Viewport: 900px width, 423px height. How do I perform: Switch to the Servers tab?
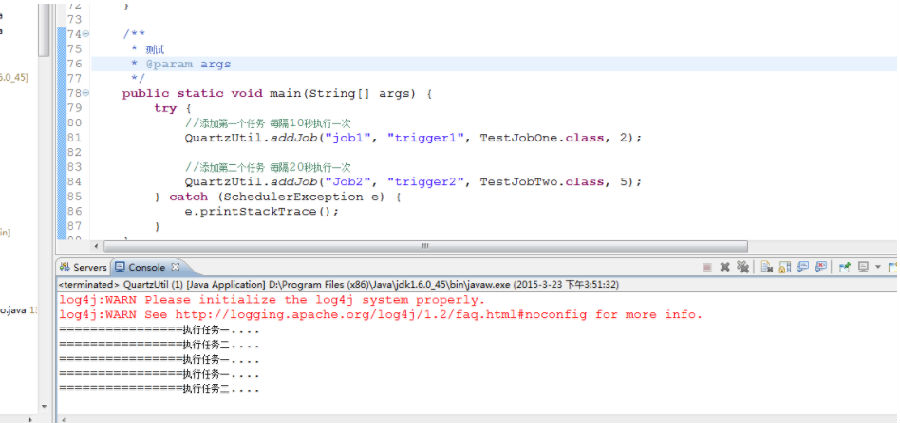[x=83, y=267]
